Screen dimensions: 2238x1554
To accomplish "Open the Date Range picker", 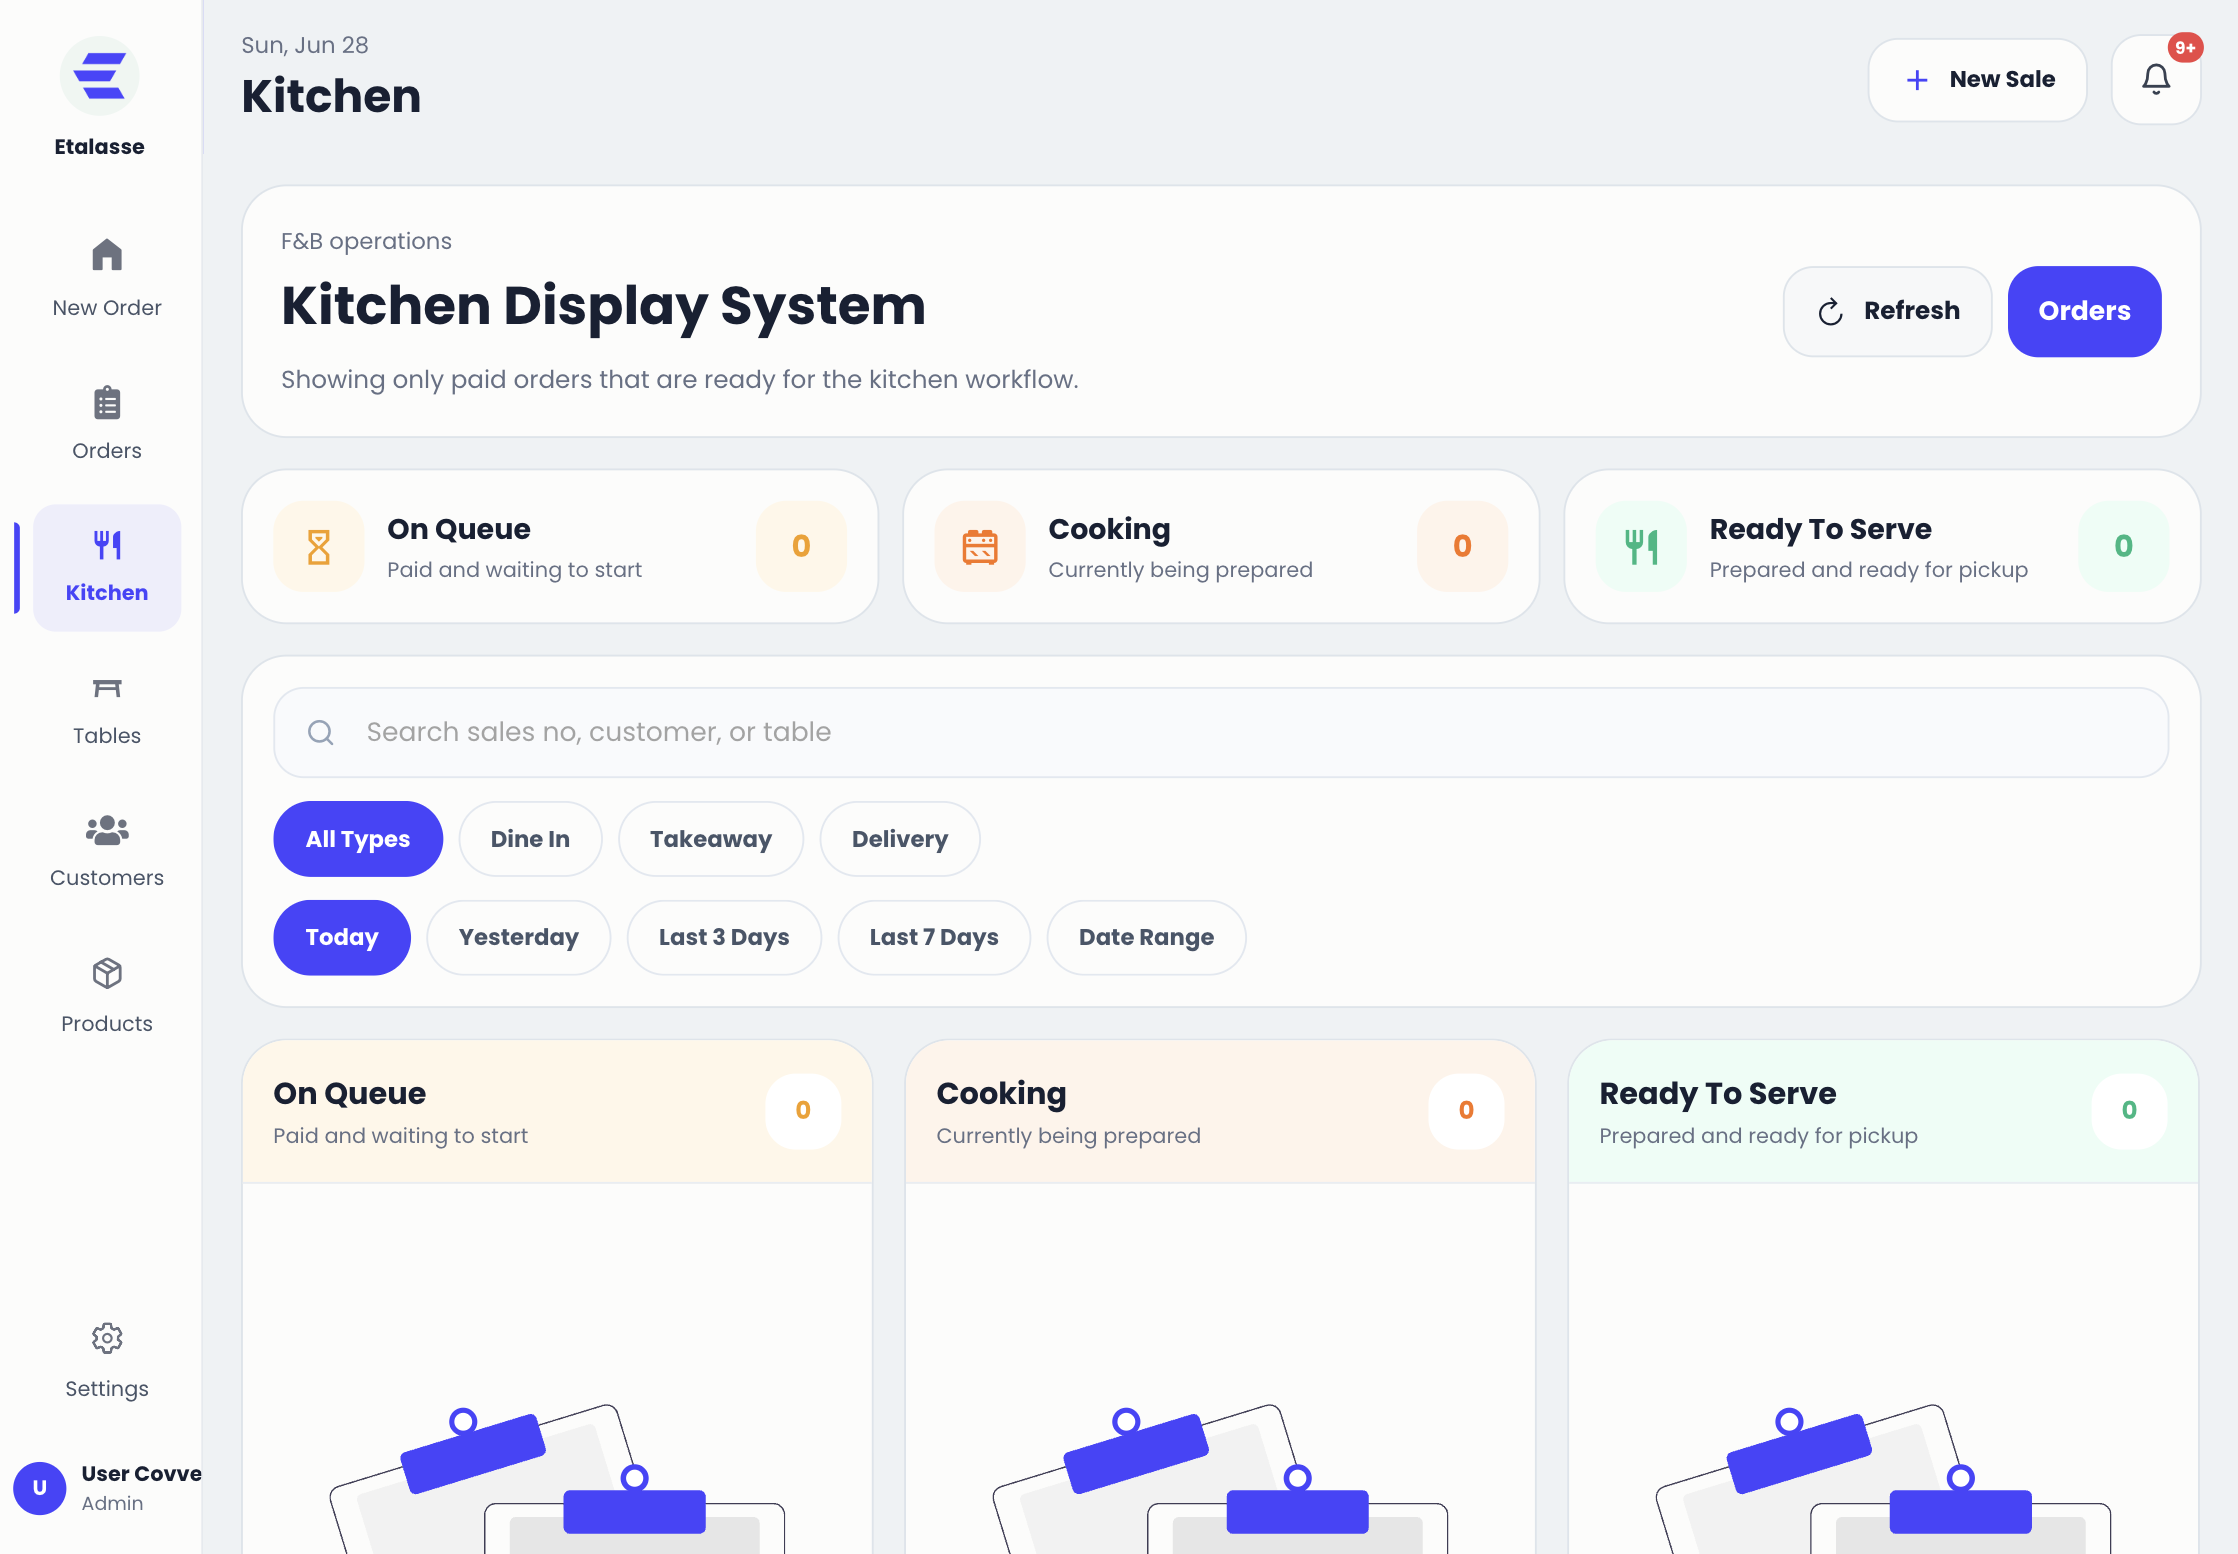I will tap(1146, 937).
